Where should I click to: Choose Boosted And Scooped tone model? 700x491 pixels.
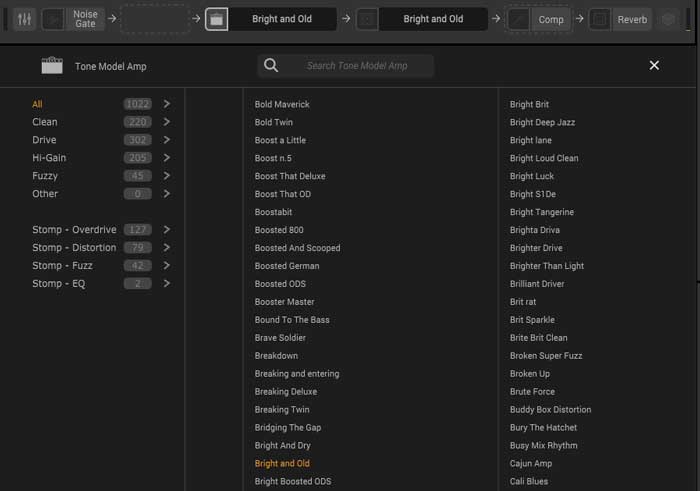pyautogui.click(x=297, y=248)
